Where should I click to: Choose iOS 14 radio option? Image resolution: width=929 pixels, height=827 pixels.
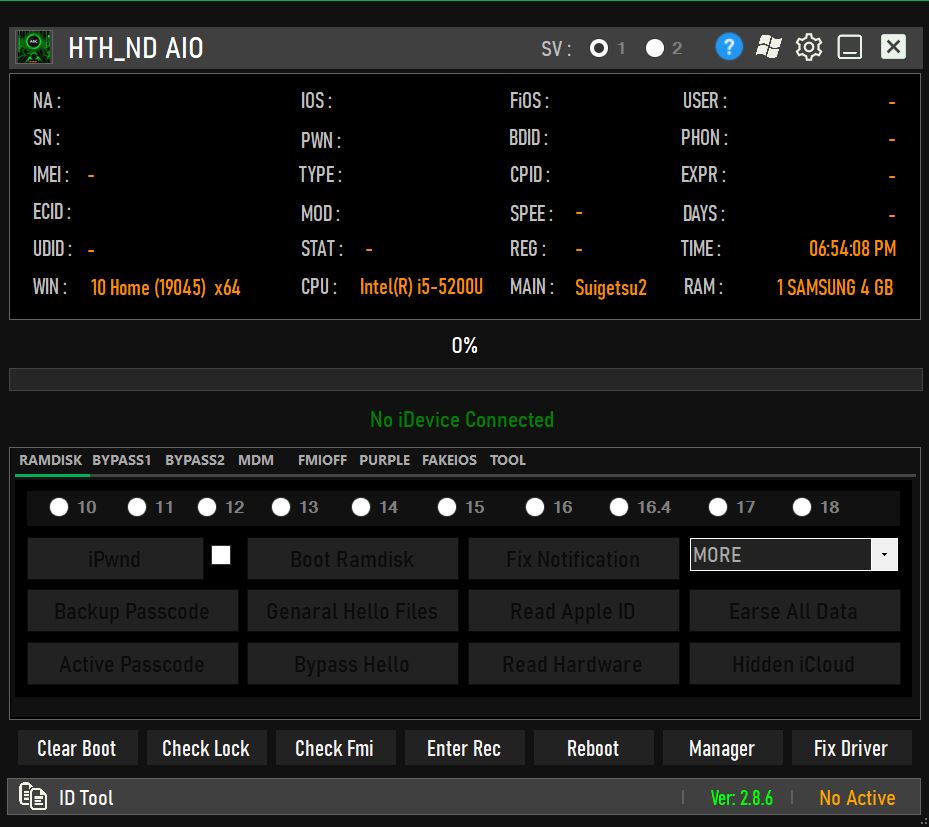coord(361,507)
